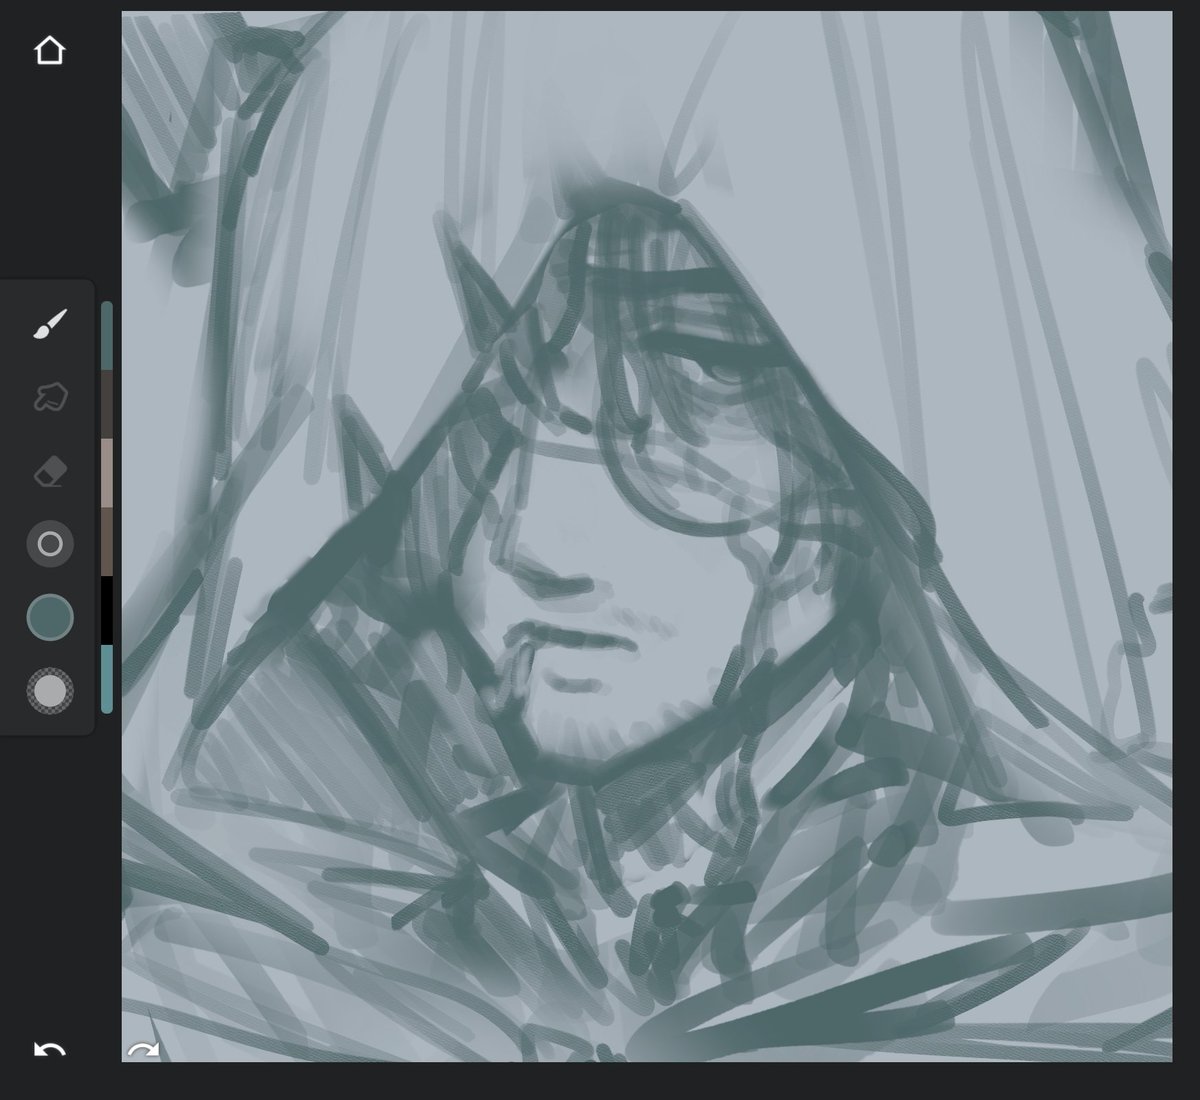Go to the home screen
The height and width of the screenshot is (1100, 1200).
pos(49,50)
